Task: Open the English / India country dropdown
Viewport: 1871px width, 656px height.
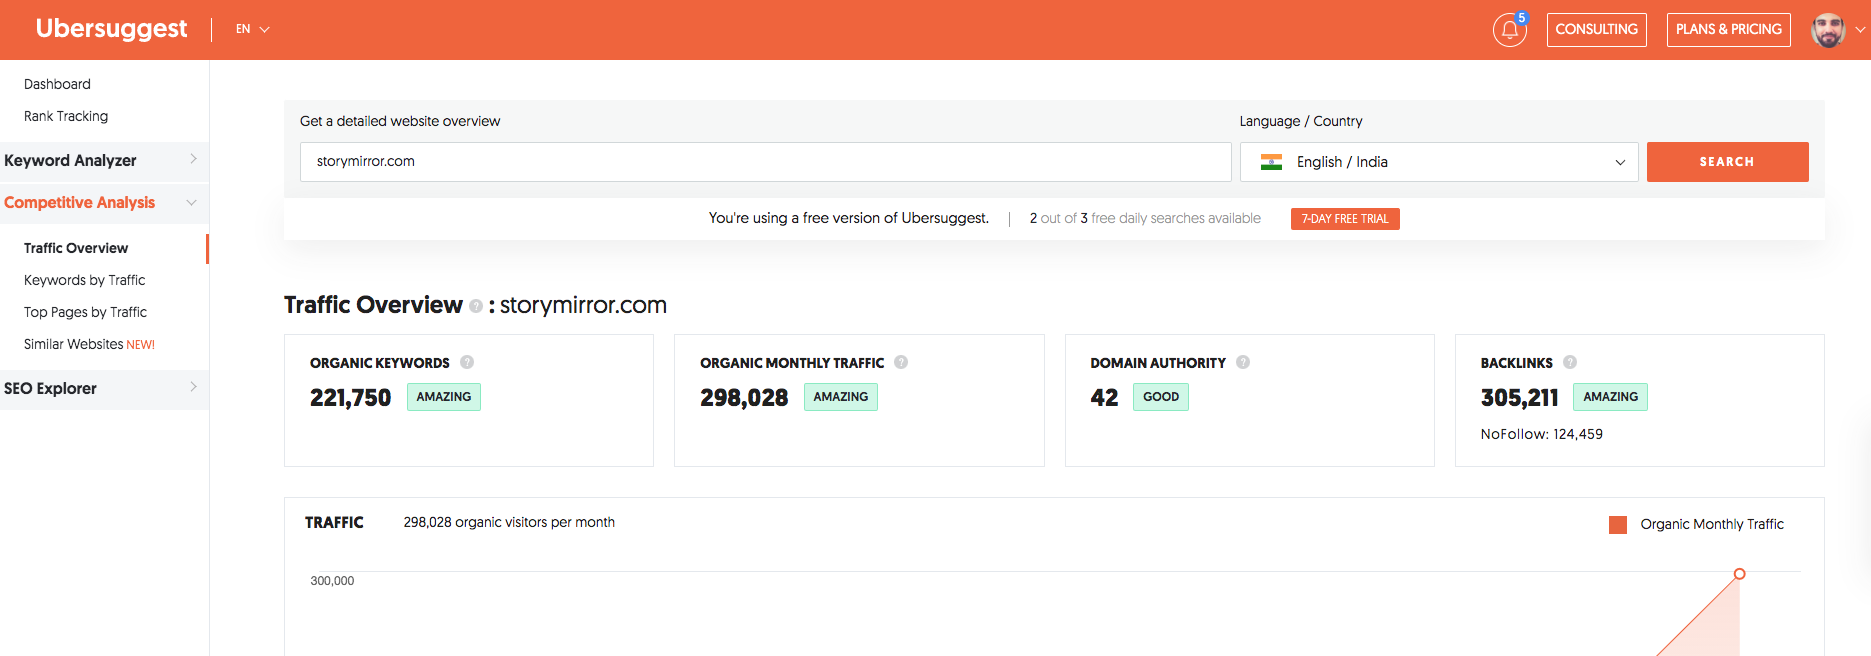Action: coord(1439,162)
